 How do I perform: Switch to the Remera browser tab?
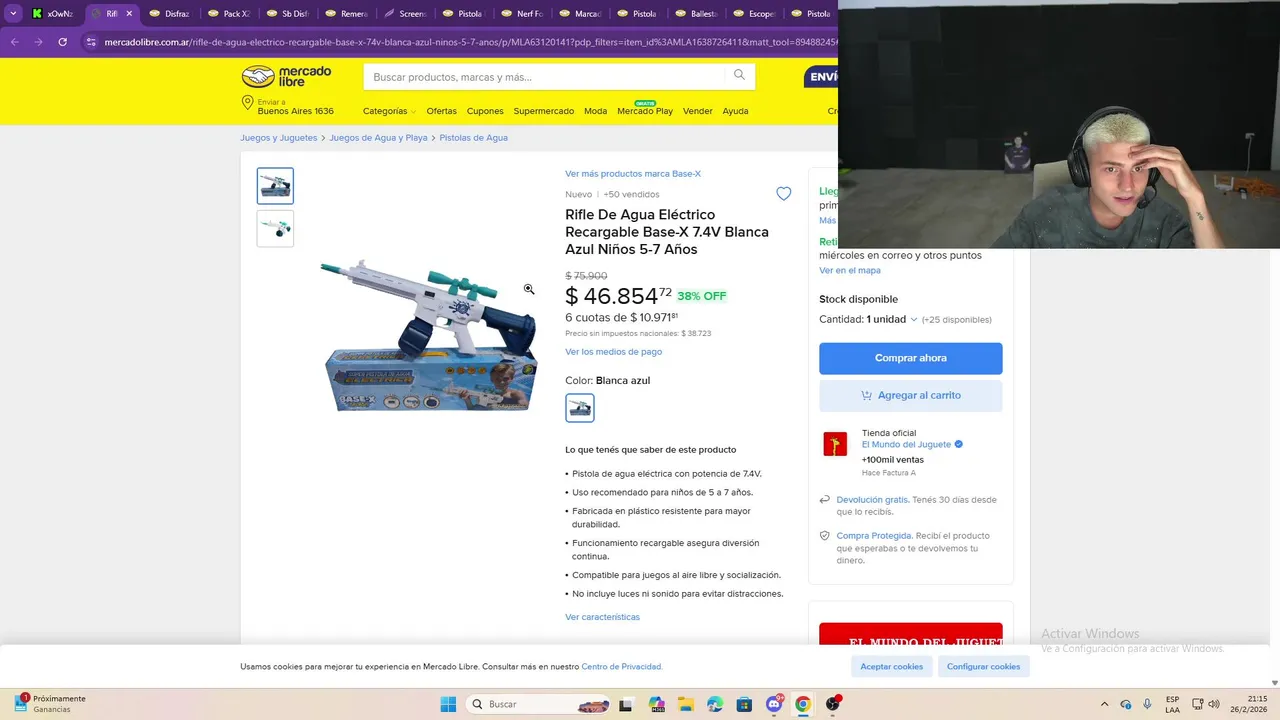click(x=346, y=14)
